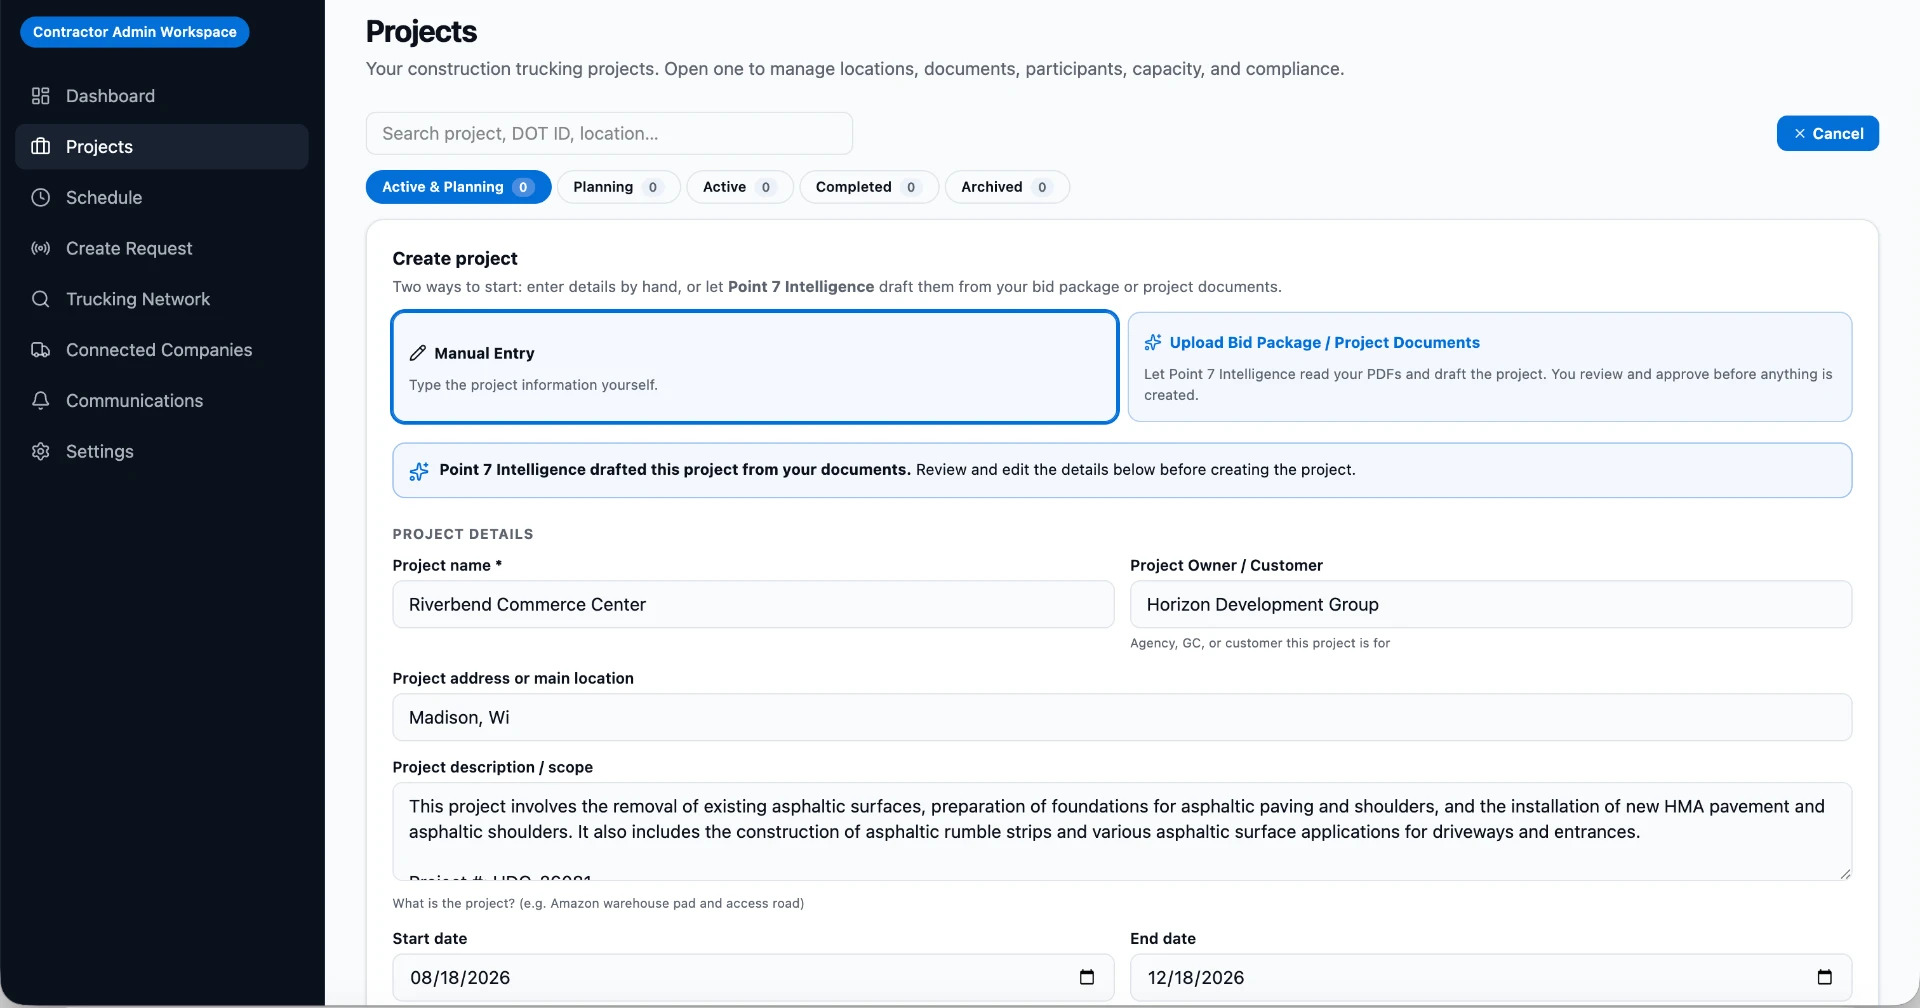
Task: Choose the Manual Entry option card
Action: [755, 367]
